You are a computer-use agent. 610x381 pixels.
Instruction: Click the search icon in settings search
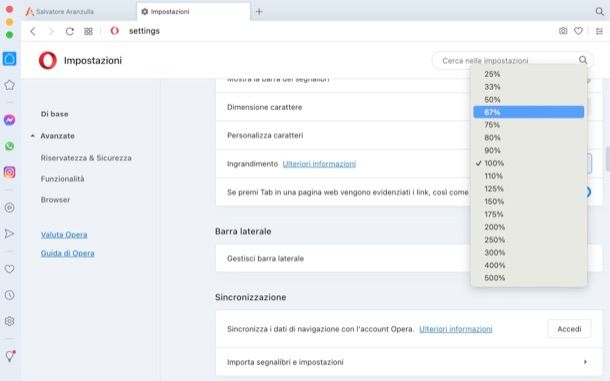[x=583, y=60]
